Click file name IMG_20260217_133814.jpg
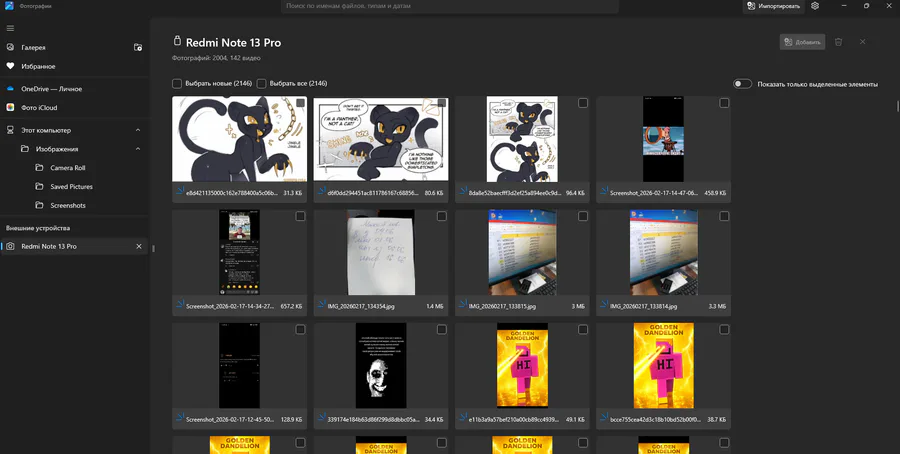The height and width of the screenshot is (454, 900). (642, 306)
